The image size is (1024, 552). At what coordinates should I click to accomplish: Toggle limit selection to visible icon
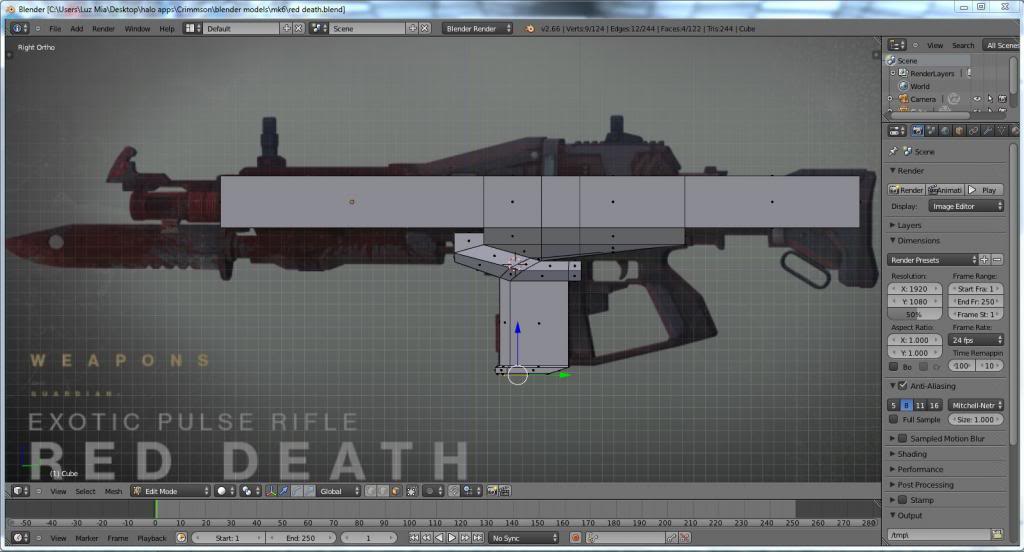pyautogui.click(x=412, y=491)
